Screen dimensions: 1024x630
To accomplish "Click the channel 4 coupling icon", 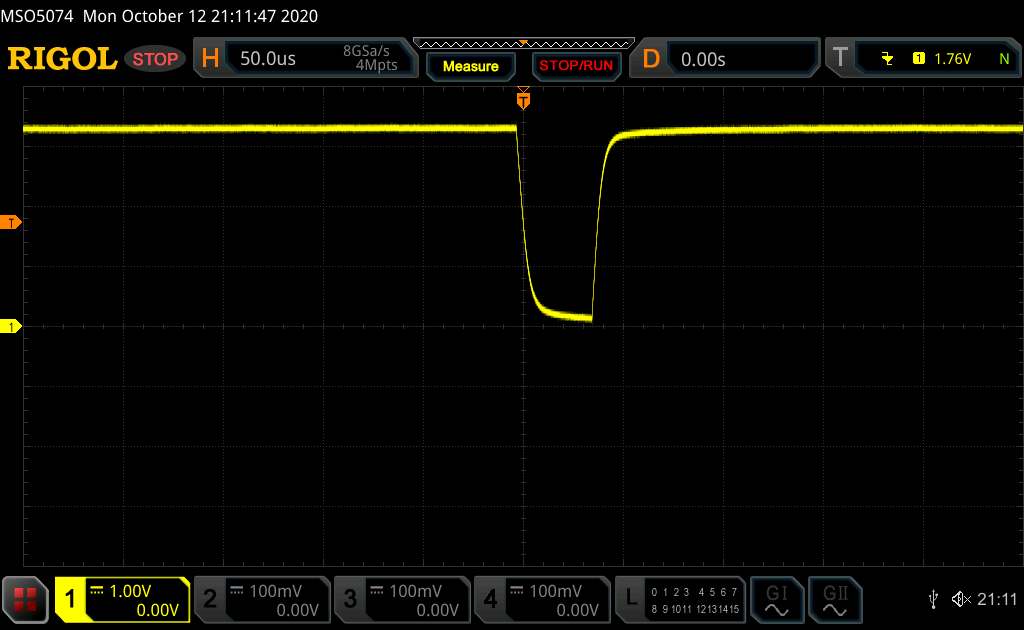I will [517, 591].
